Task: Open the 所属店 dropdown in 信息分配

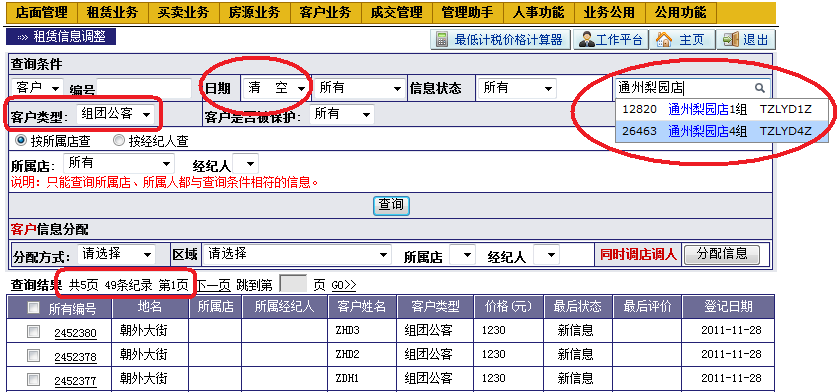Action: pos(462,255)
